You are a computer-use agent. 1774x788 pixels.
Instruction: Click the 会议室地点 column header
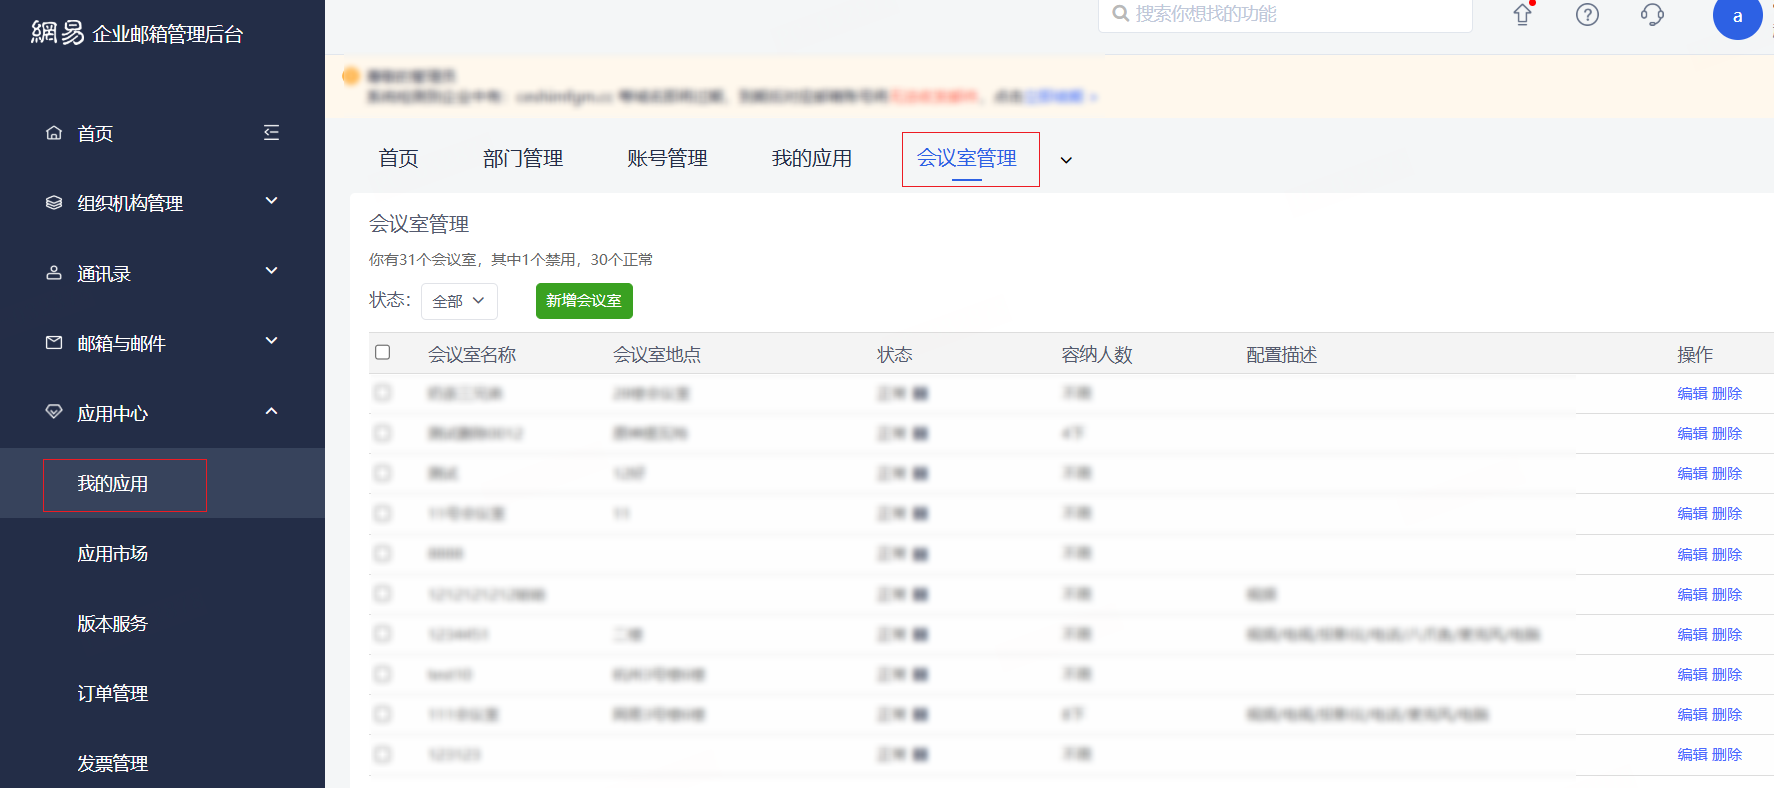tap(657, 354)
